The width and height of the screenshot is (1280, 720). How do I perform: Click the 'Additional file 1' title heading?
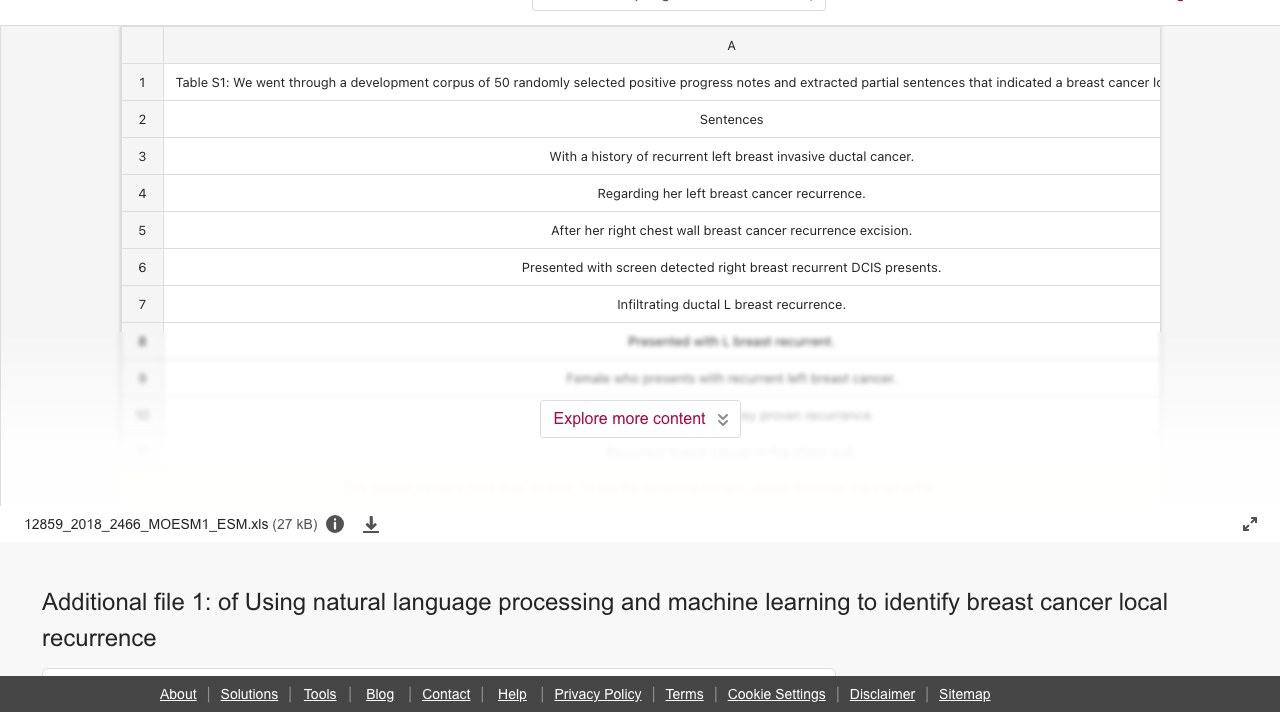click(605, 620)
